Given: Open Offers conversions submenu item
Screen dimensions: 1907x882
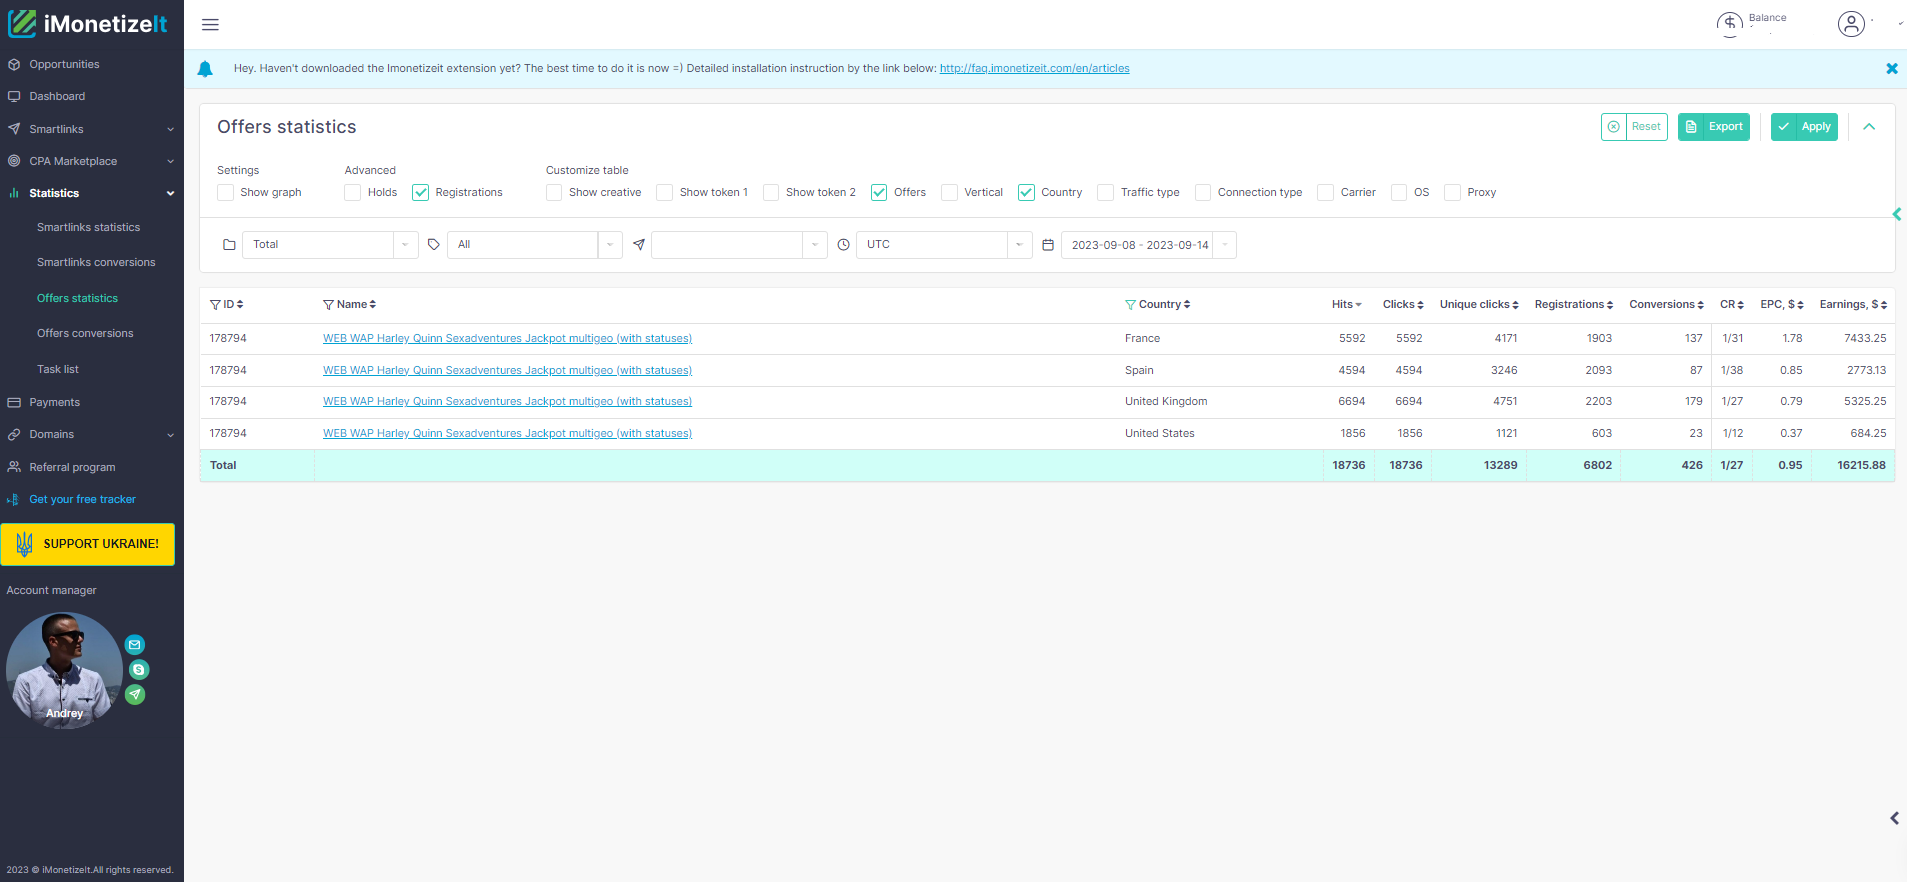Looking at the screenshot, I should [x=85, y=334].
